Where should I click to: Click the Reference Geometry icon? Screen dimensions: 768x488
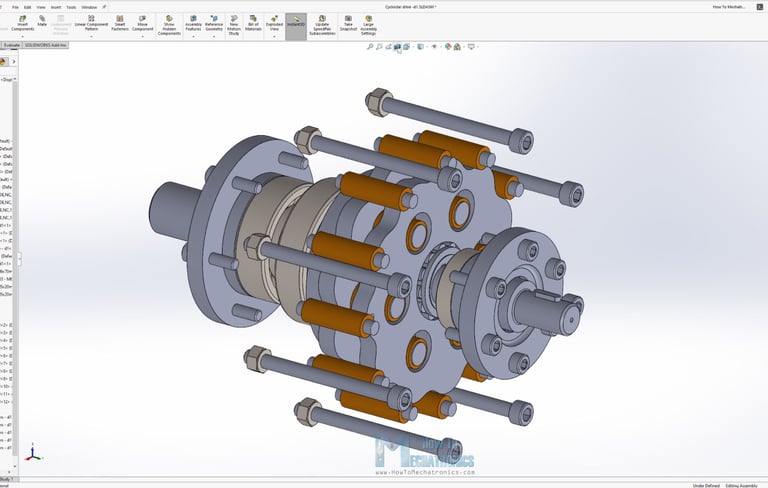point(214,18)
